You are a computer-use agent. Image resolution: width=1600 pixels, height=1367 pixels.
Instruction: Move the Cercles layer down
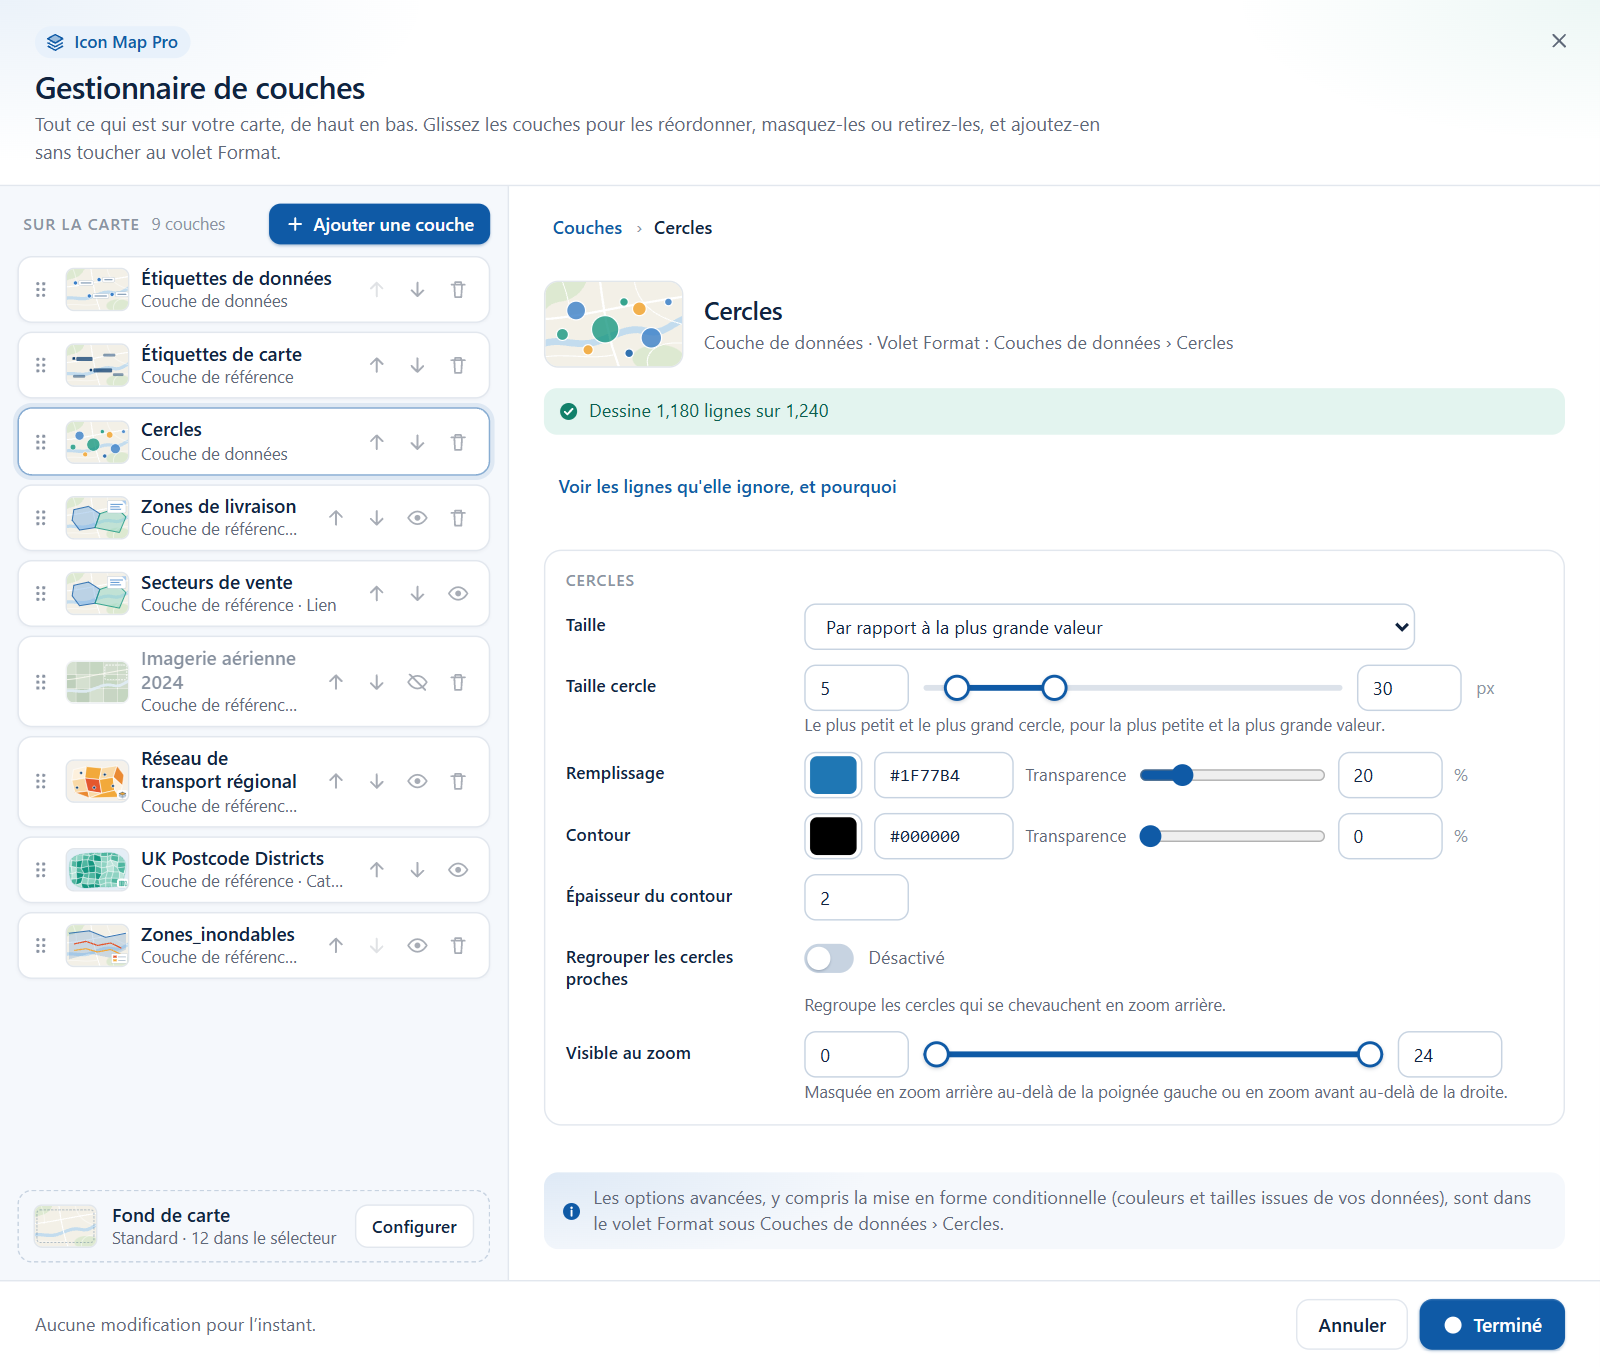coord(417,442)
